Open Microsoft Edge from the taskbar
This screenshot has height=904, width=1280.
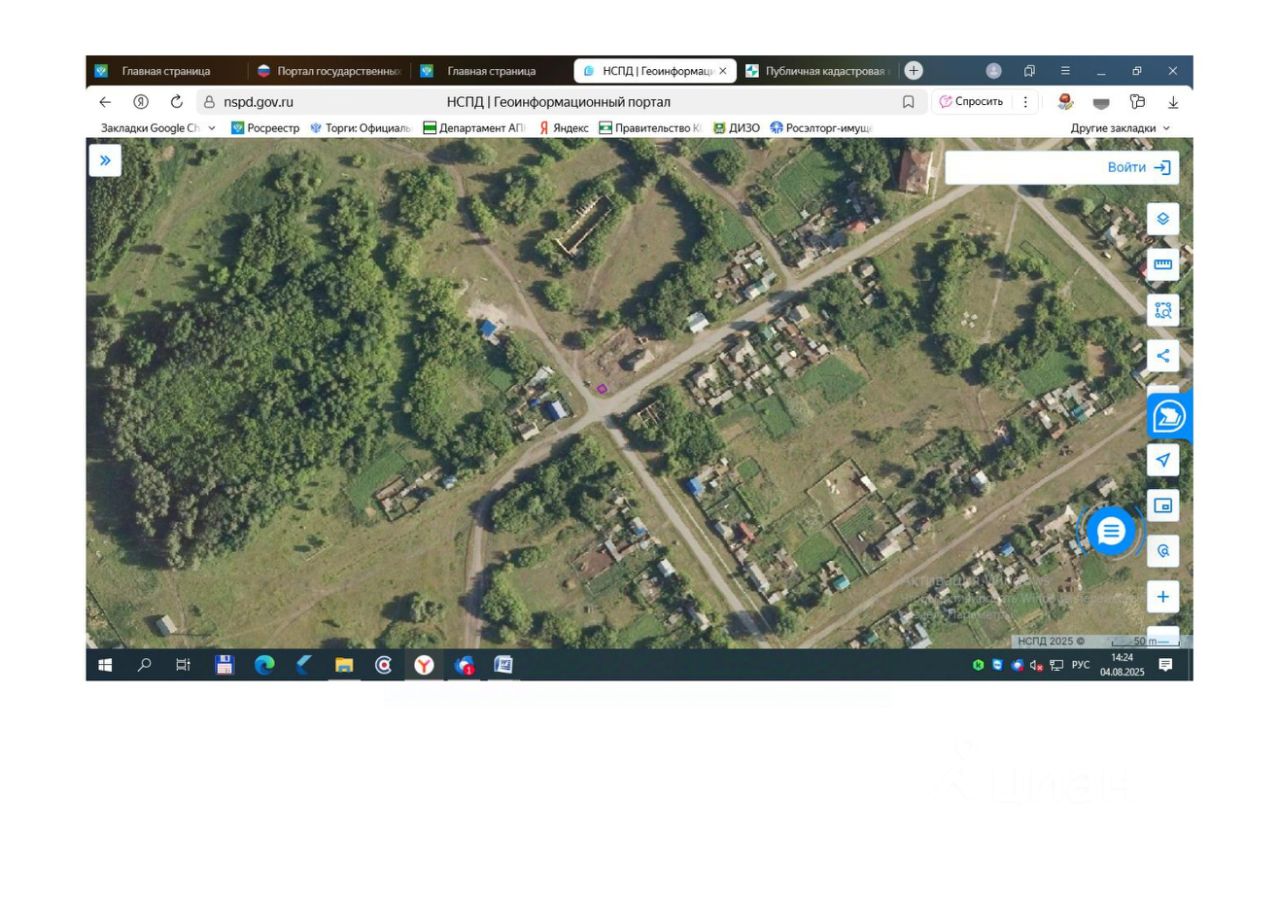pos(264,665)
